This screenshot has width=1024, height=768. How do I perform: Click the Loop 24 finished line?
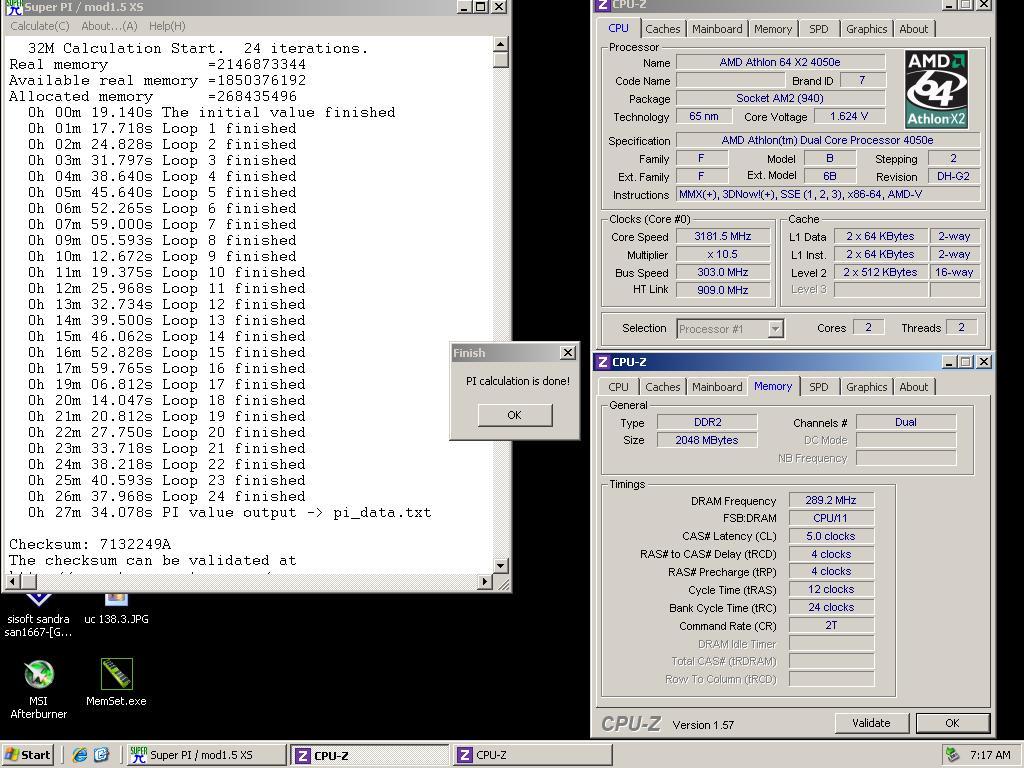(167, 496)
